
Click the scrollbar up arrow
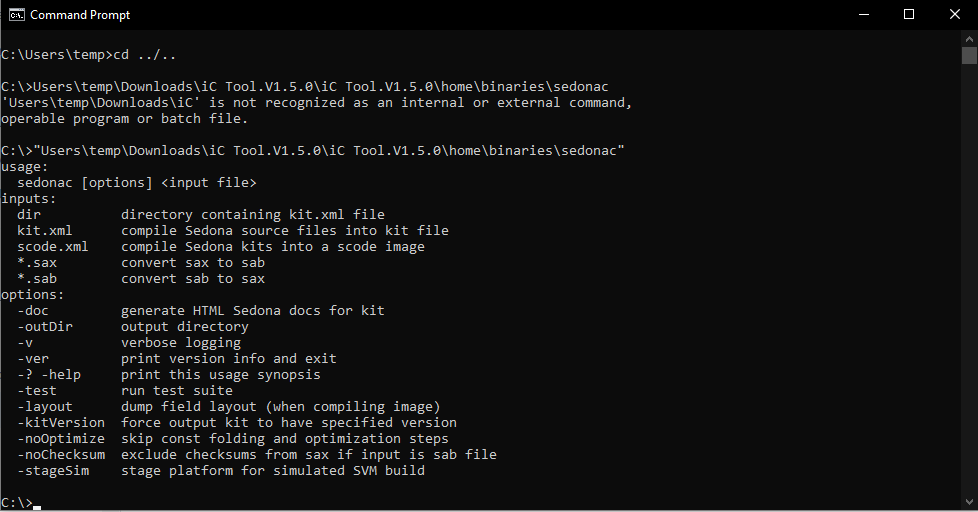(968, 38)
